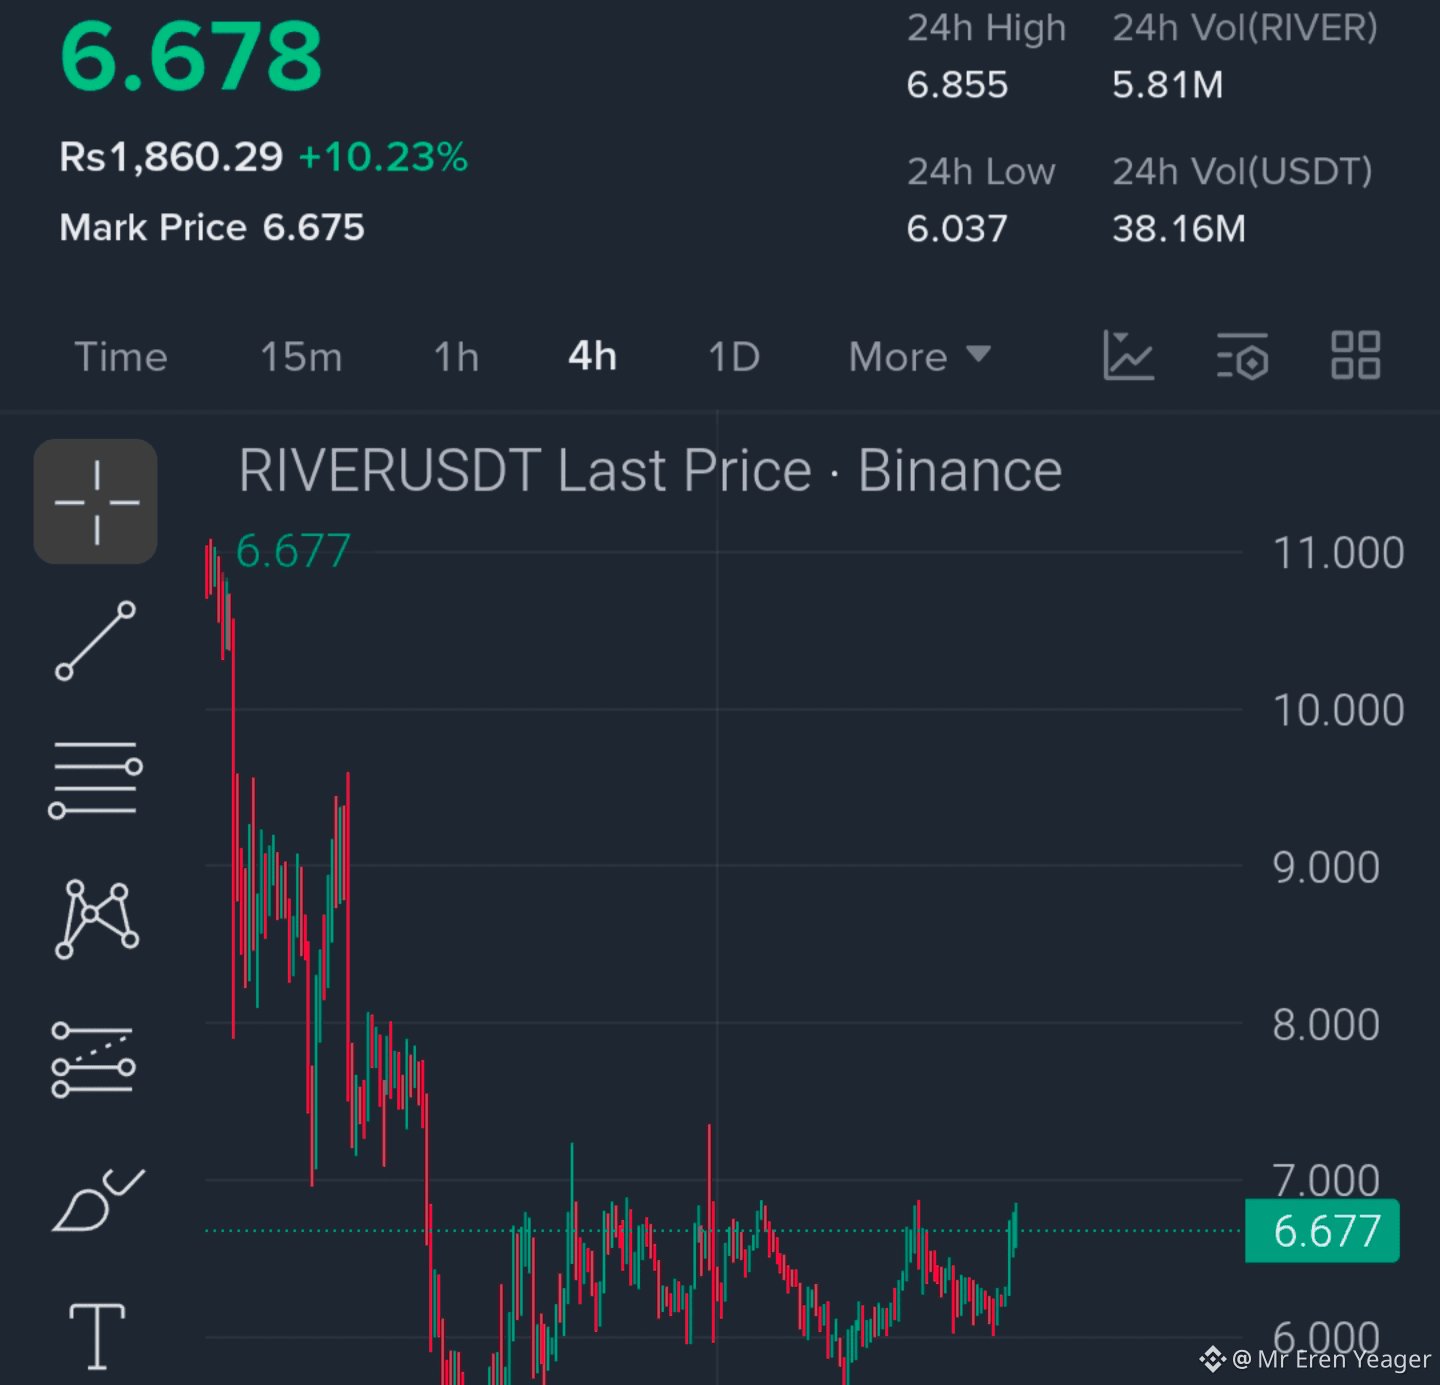1440x1385 pixels.
Task: Open the grid layout icon
Action: [1356, 356]
